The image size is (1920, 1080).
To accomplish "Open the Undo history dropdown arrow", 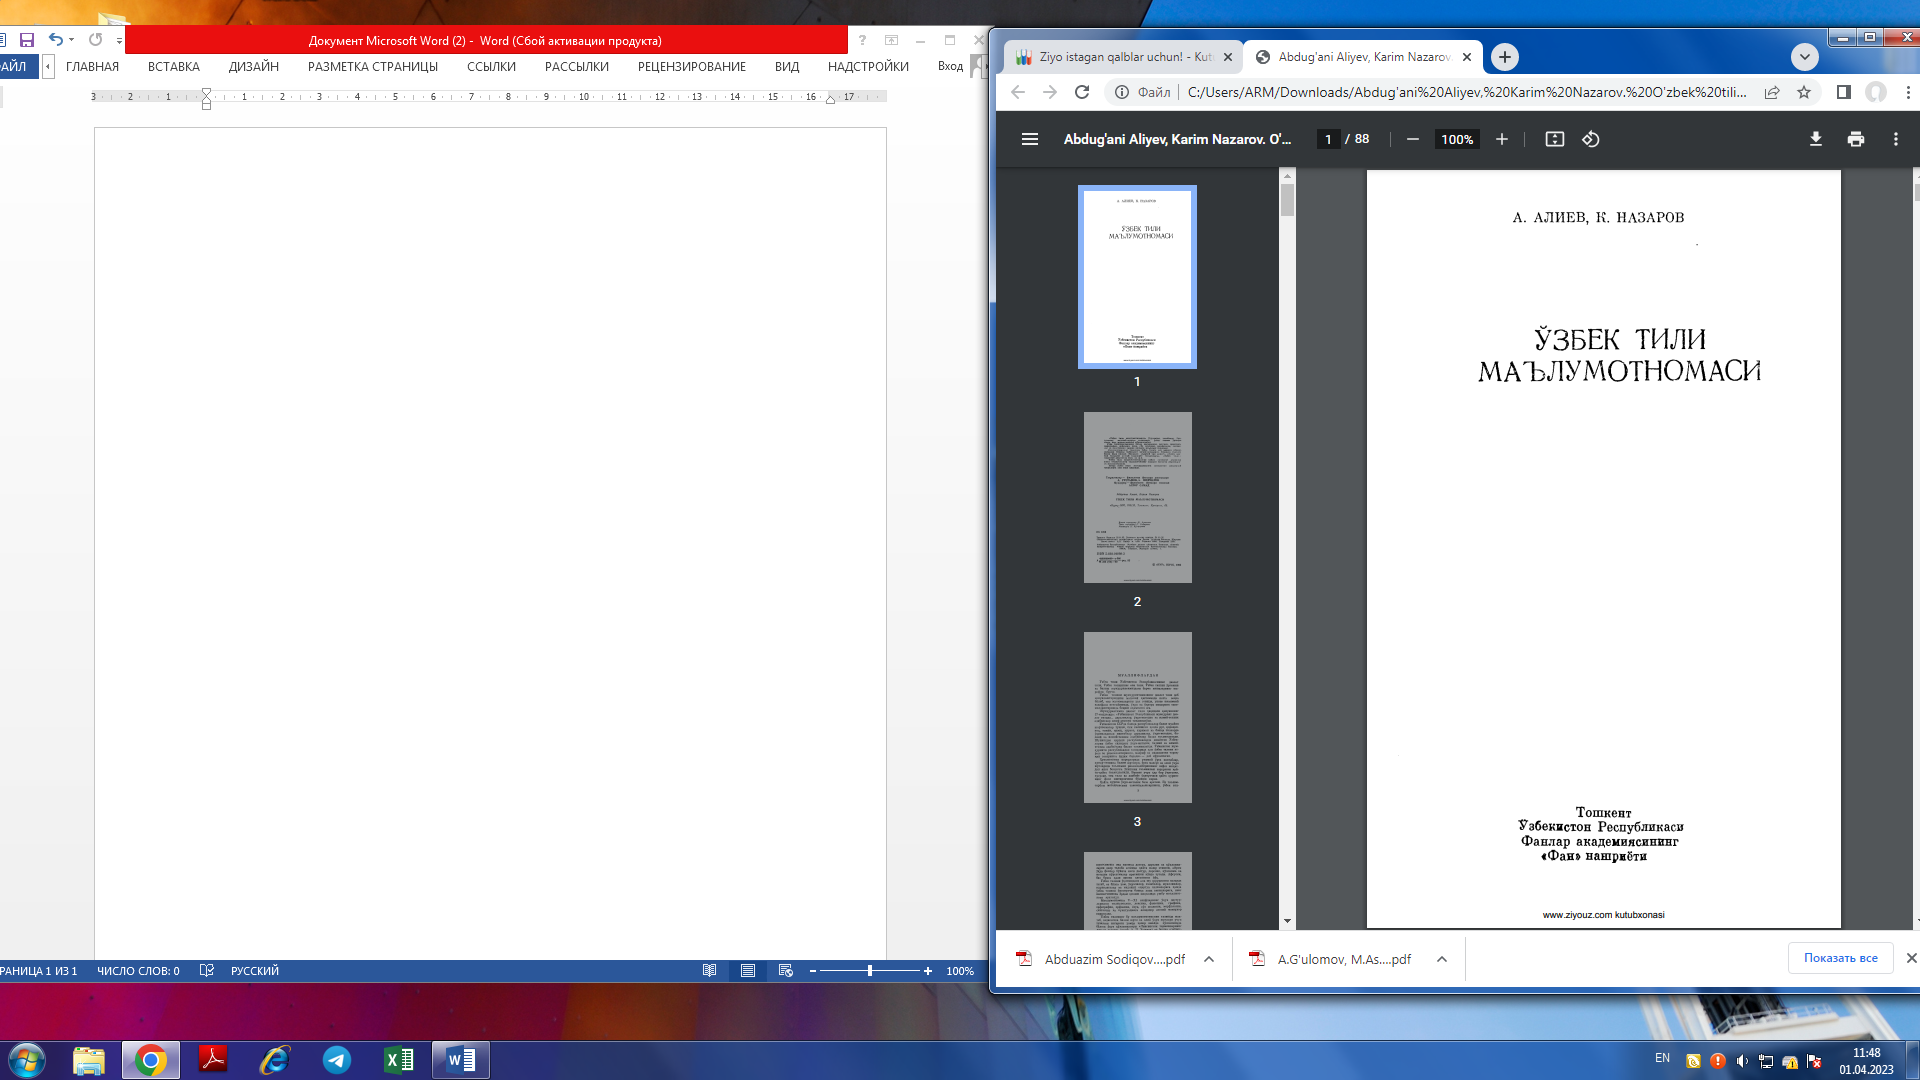I will 71,40.
